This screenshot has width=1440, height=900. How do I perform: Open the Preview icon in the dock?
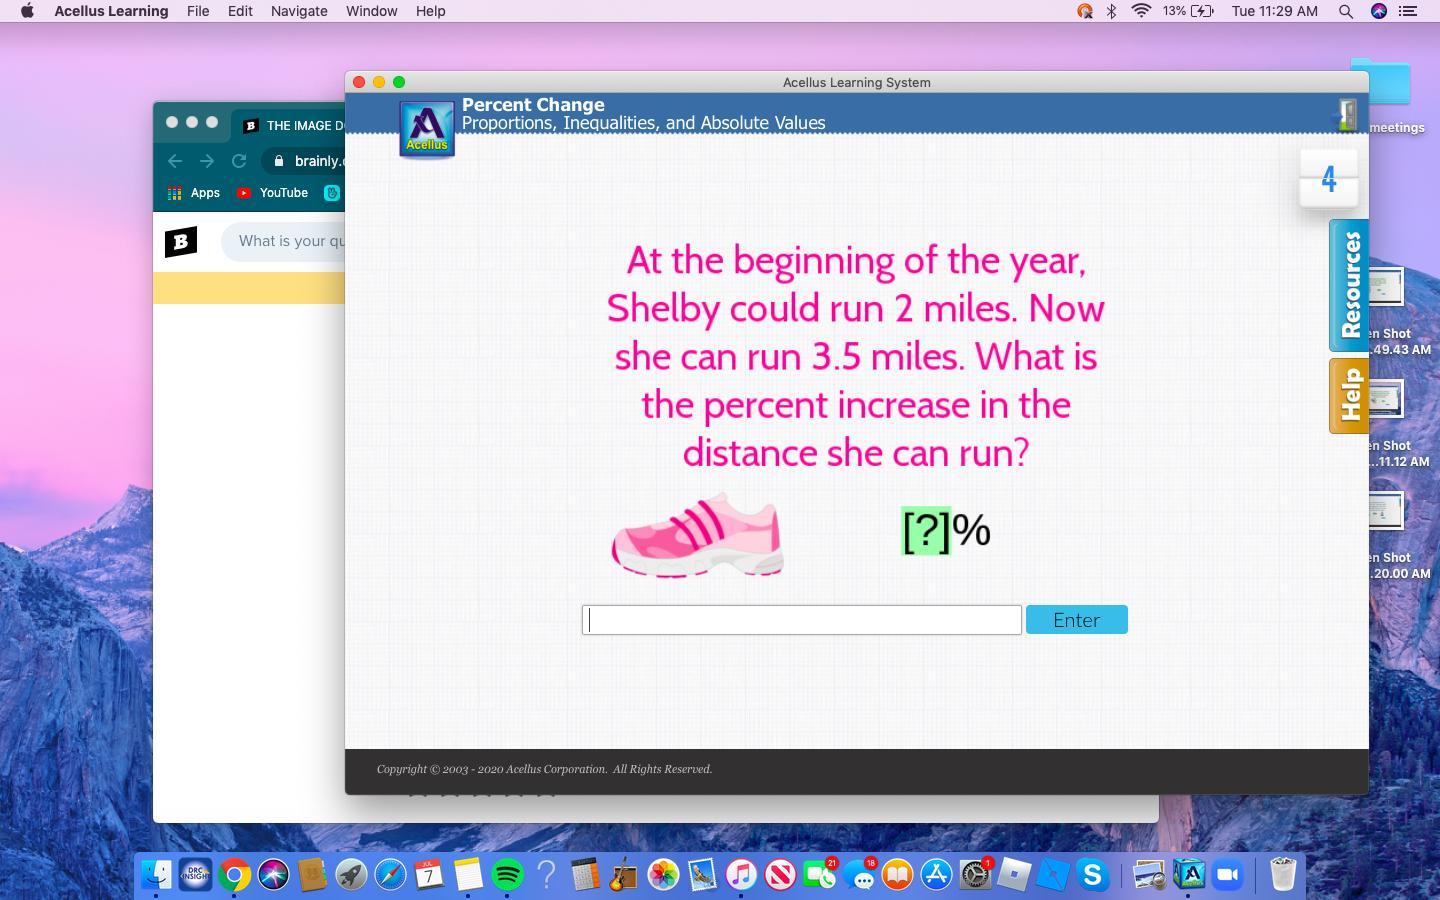tap(1150, 875)
